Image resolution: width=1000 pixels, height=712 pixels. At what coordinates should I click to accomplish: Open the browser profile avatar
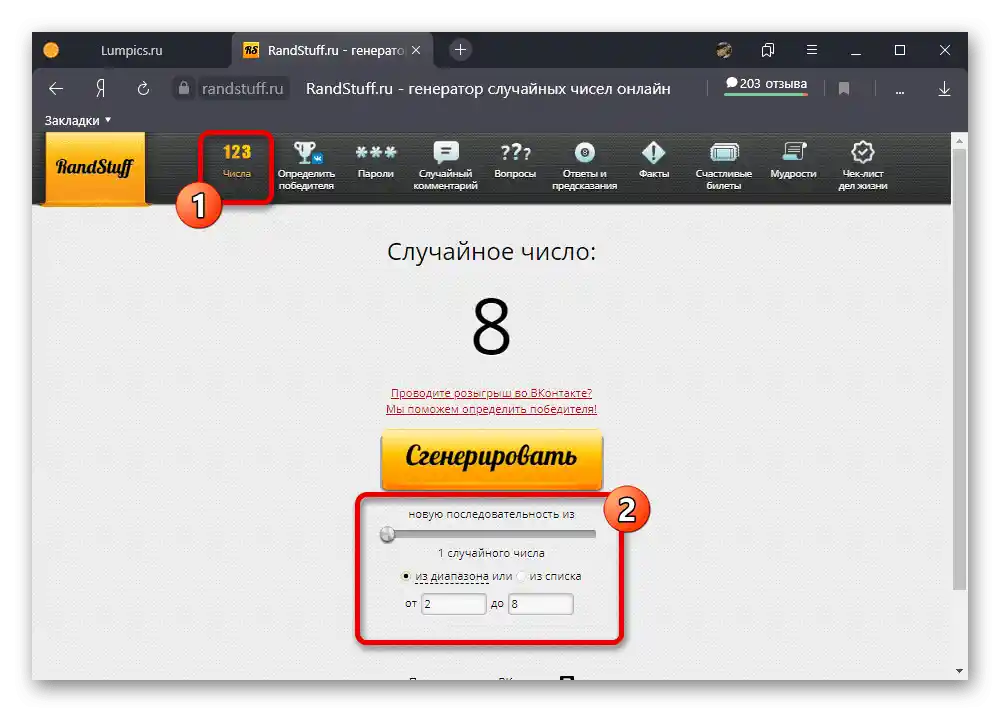[724, 50]
